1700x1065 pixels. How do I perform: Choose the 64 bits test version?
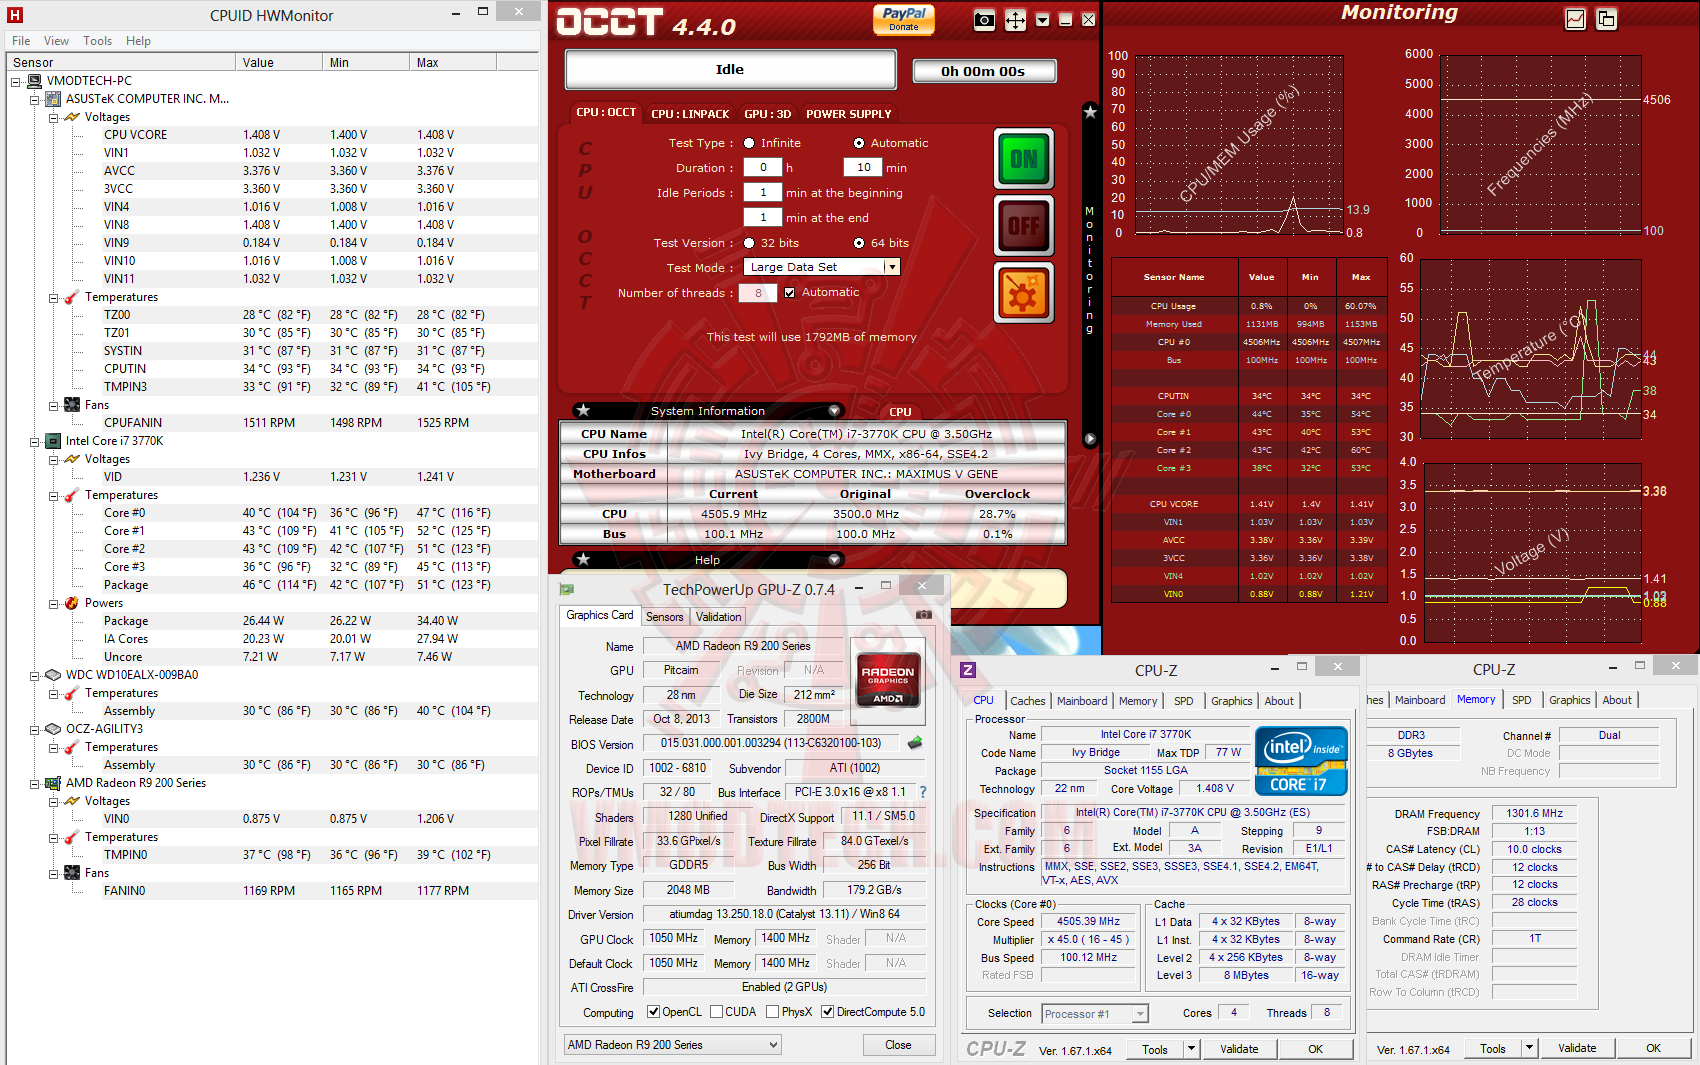coord(859,243)
